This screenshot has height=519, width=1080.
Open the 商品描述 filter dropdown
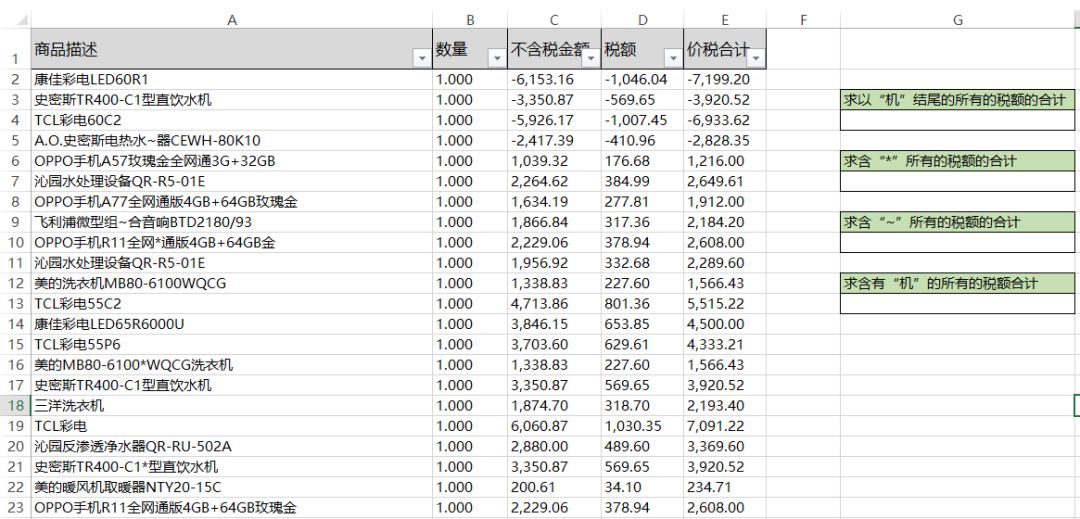(x=422, y=60)
